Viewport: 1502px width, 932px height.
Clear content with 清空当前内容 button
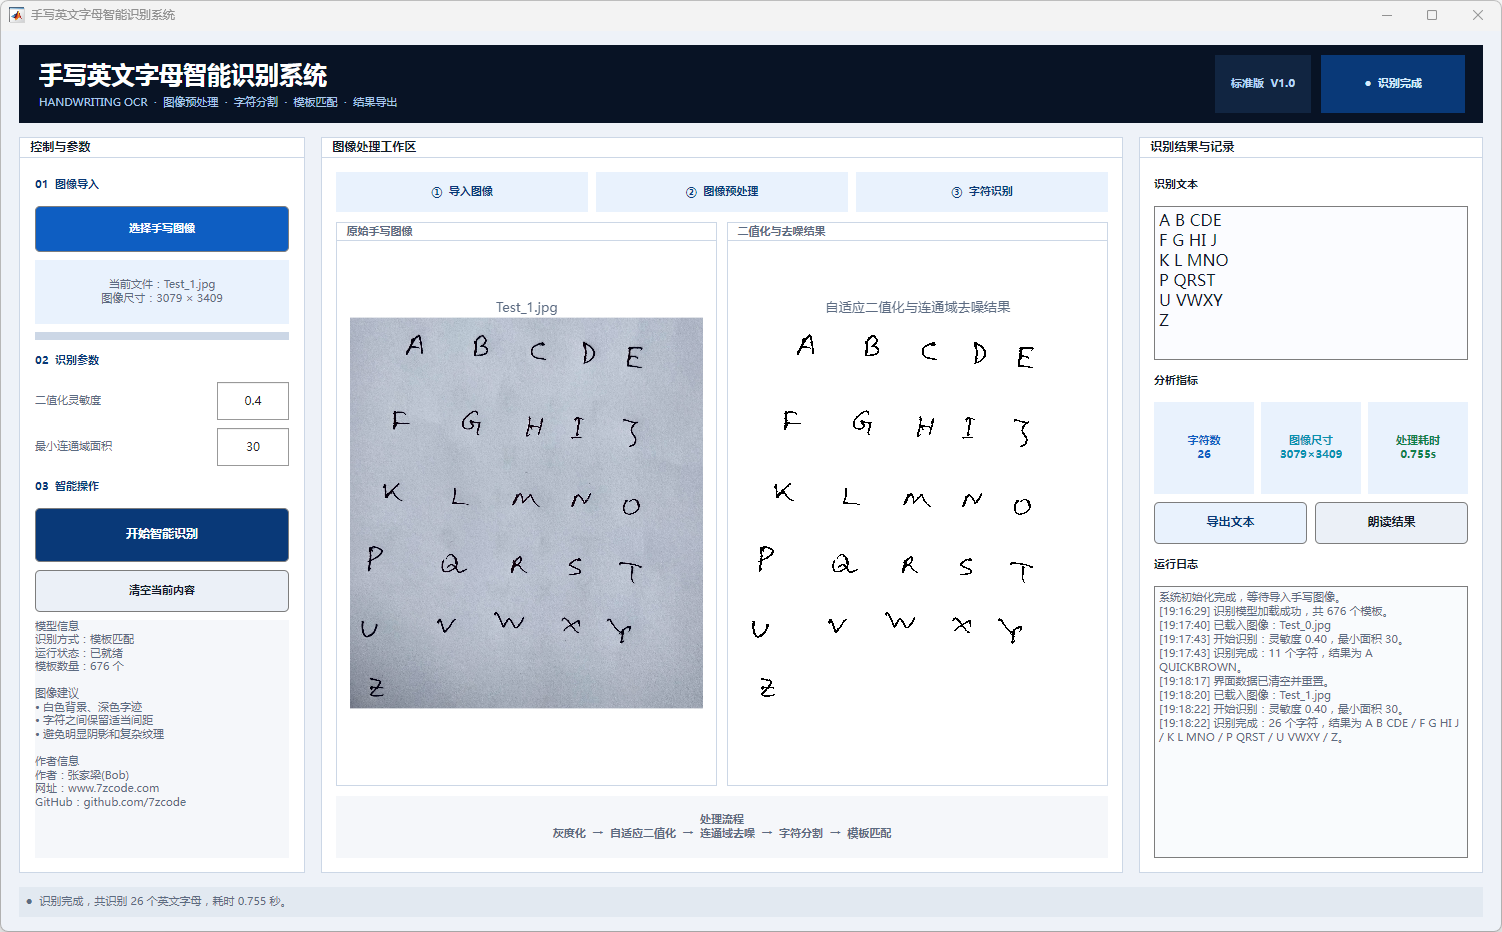(x=162, y=591)
